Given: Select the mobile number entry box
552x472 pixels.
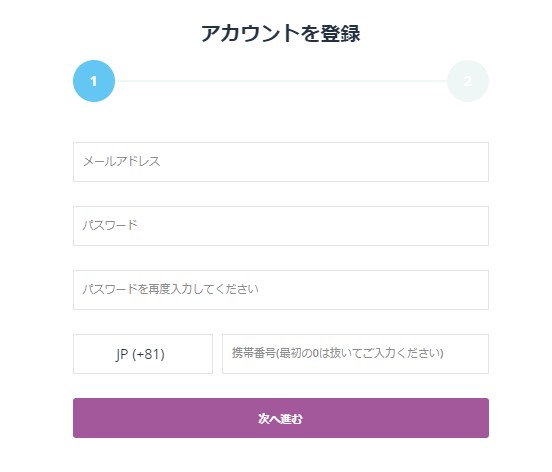Looking at the screenshot, I should [356, 354].
